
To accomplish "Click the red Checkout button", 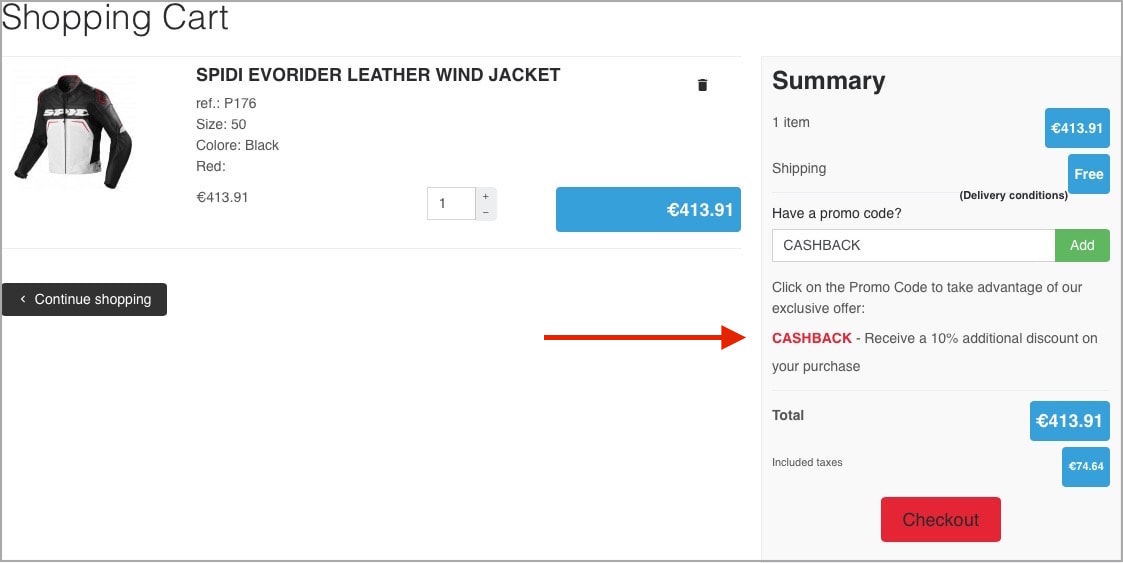I will pyautogui.click(x=940, y=519).
